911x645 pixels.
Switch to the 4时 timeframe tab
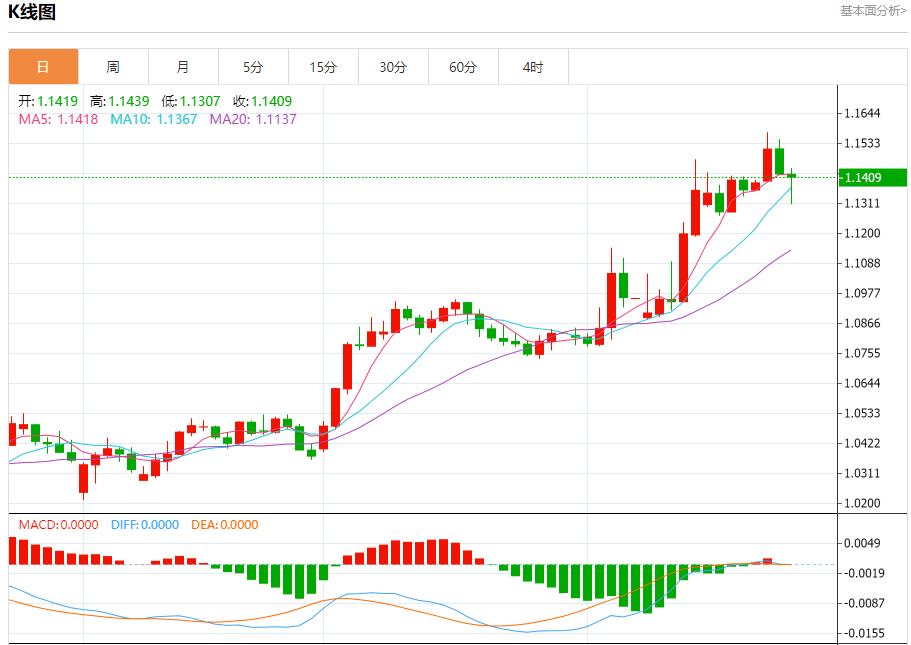533,67
